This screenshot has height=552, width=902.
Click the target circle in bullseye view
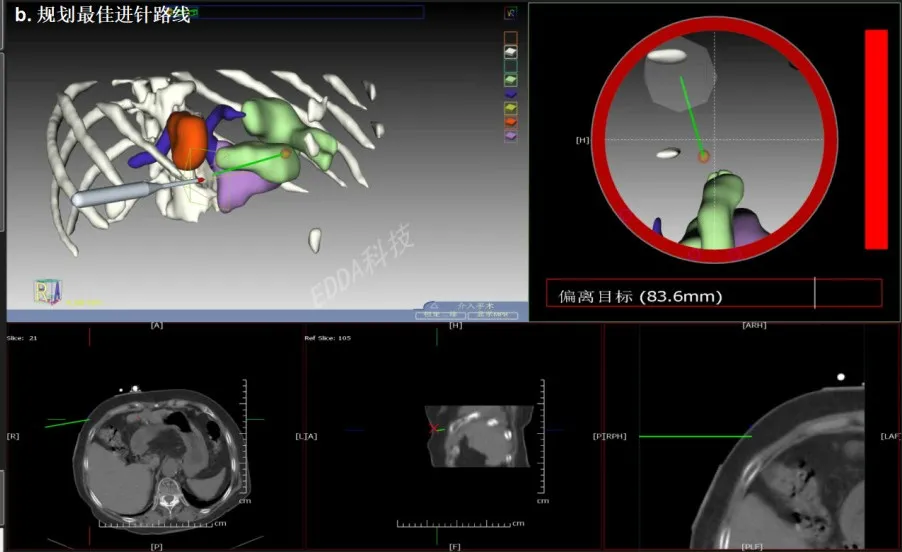(x=703, y=156)
